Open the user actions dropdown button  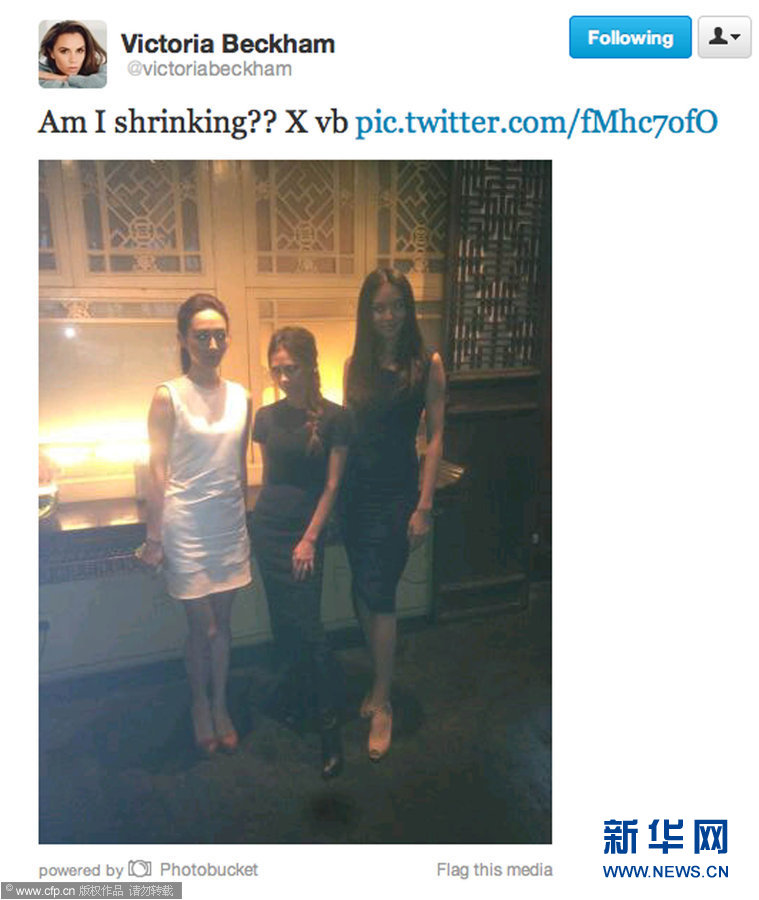[x=724, y=37]
